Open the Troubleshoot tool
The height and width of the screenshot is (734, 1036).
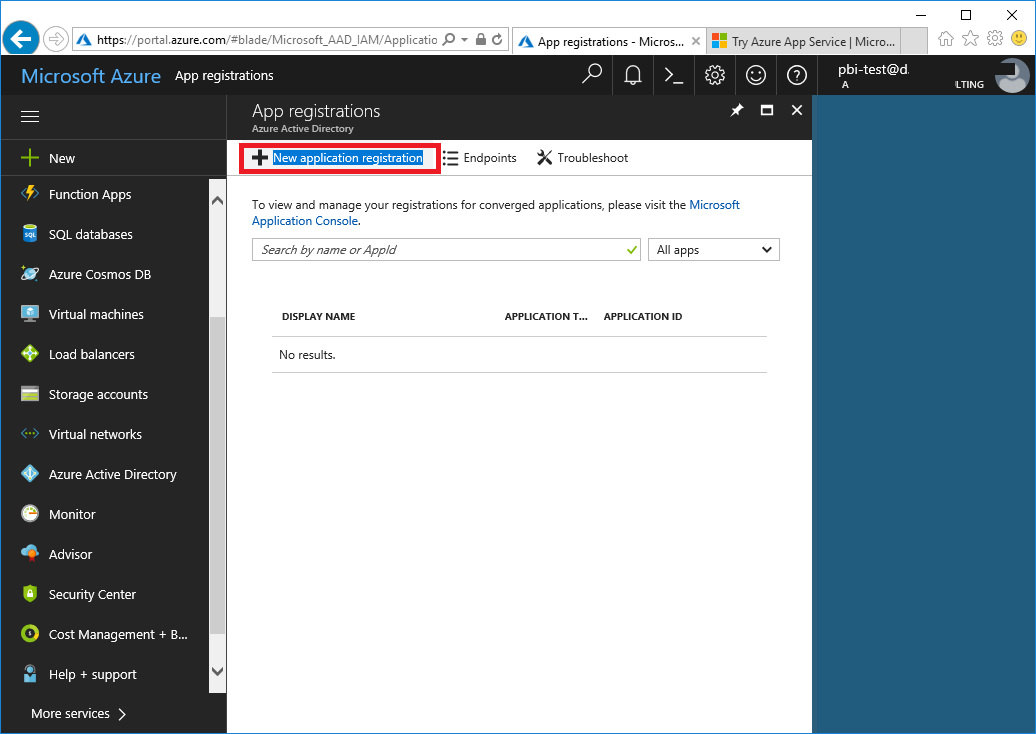(x=582, y=158)
